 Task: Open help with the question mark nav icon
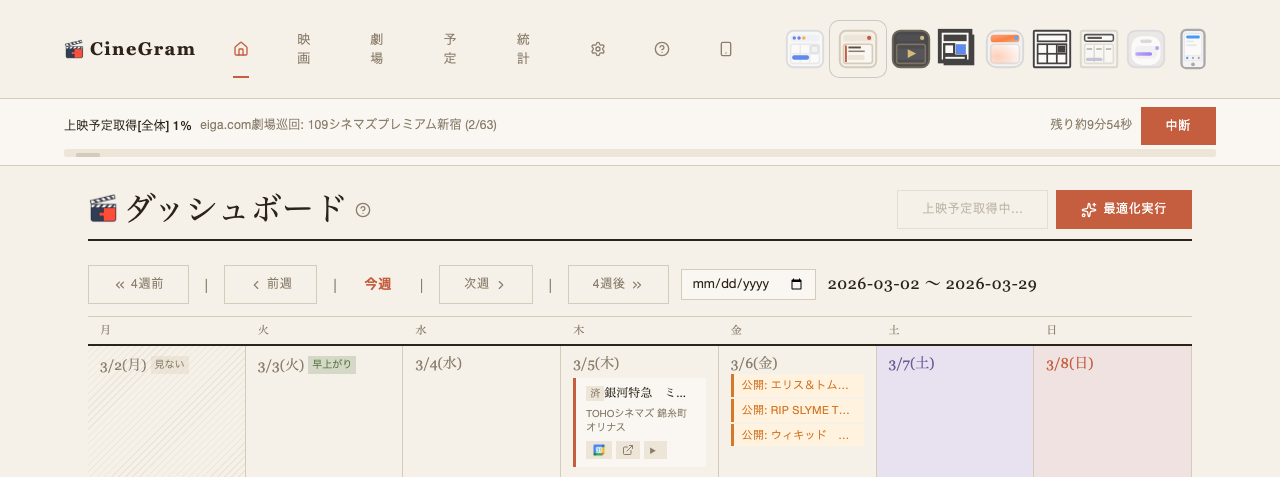click(x=662, y=49)
